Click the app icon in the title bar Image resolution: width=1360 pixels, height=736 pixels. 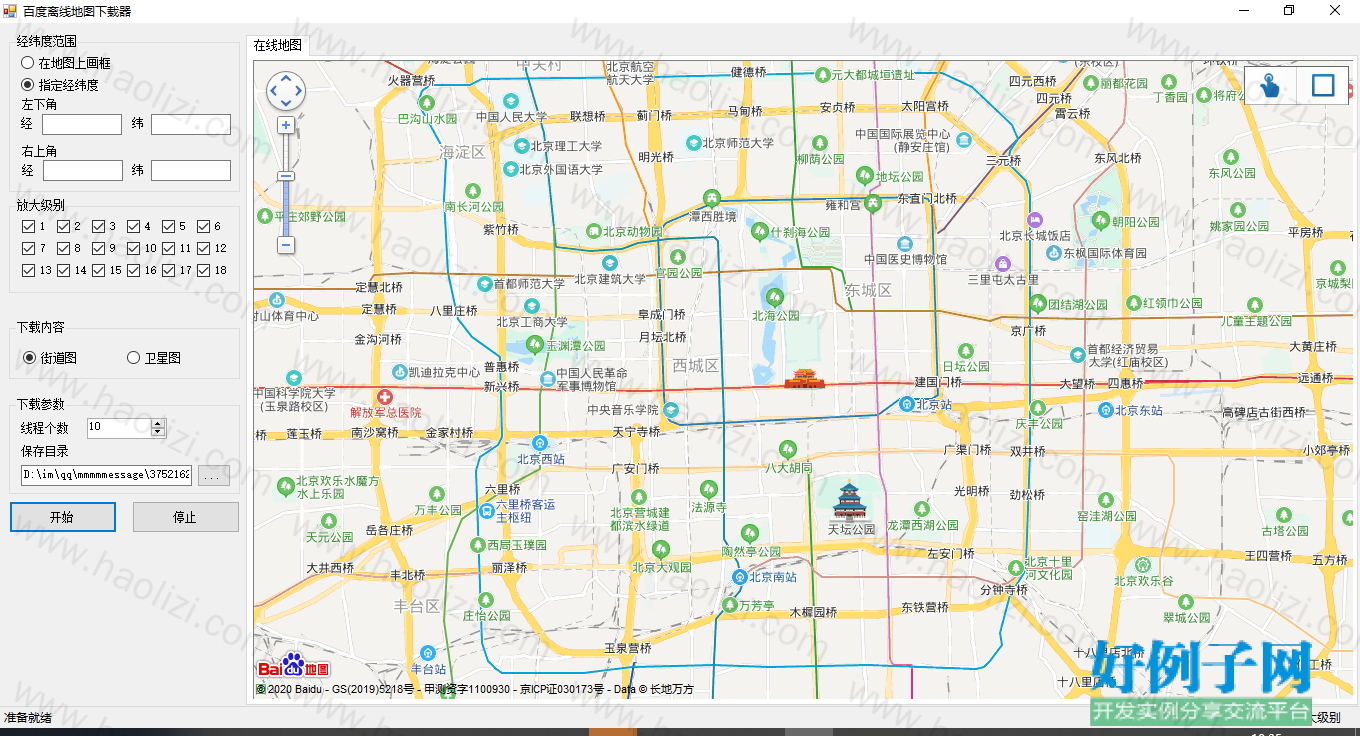point(11,11)
